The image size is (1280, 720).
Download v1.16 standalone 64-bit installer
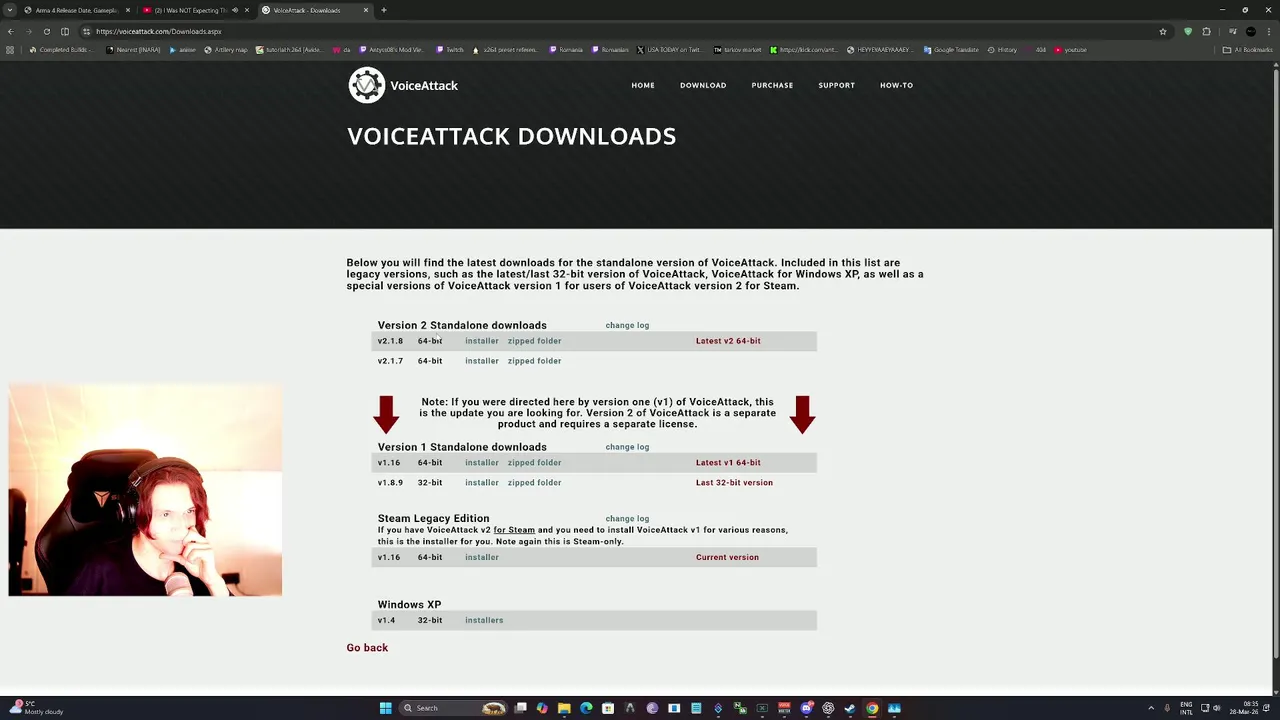click(481, 463)
